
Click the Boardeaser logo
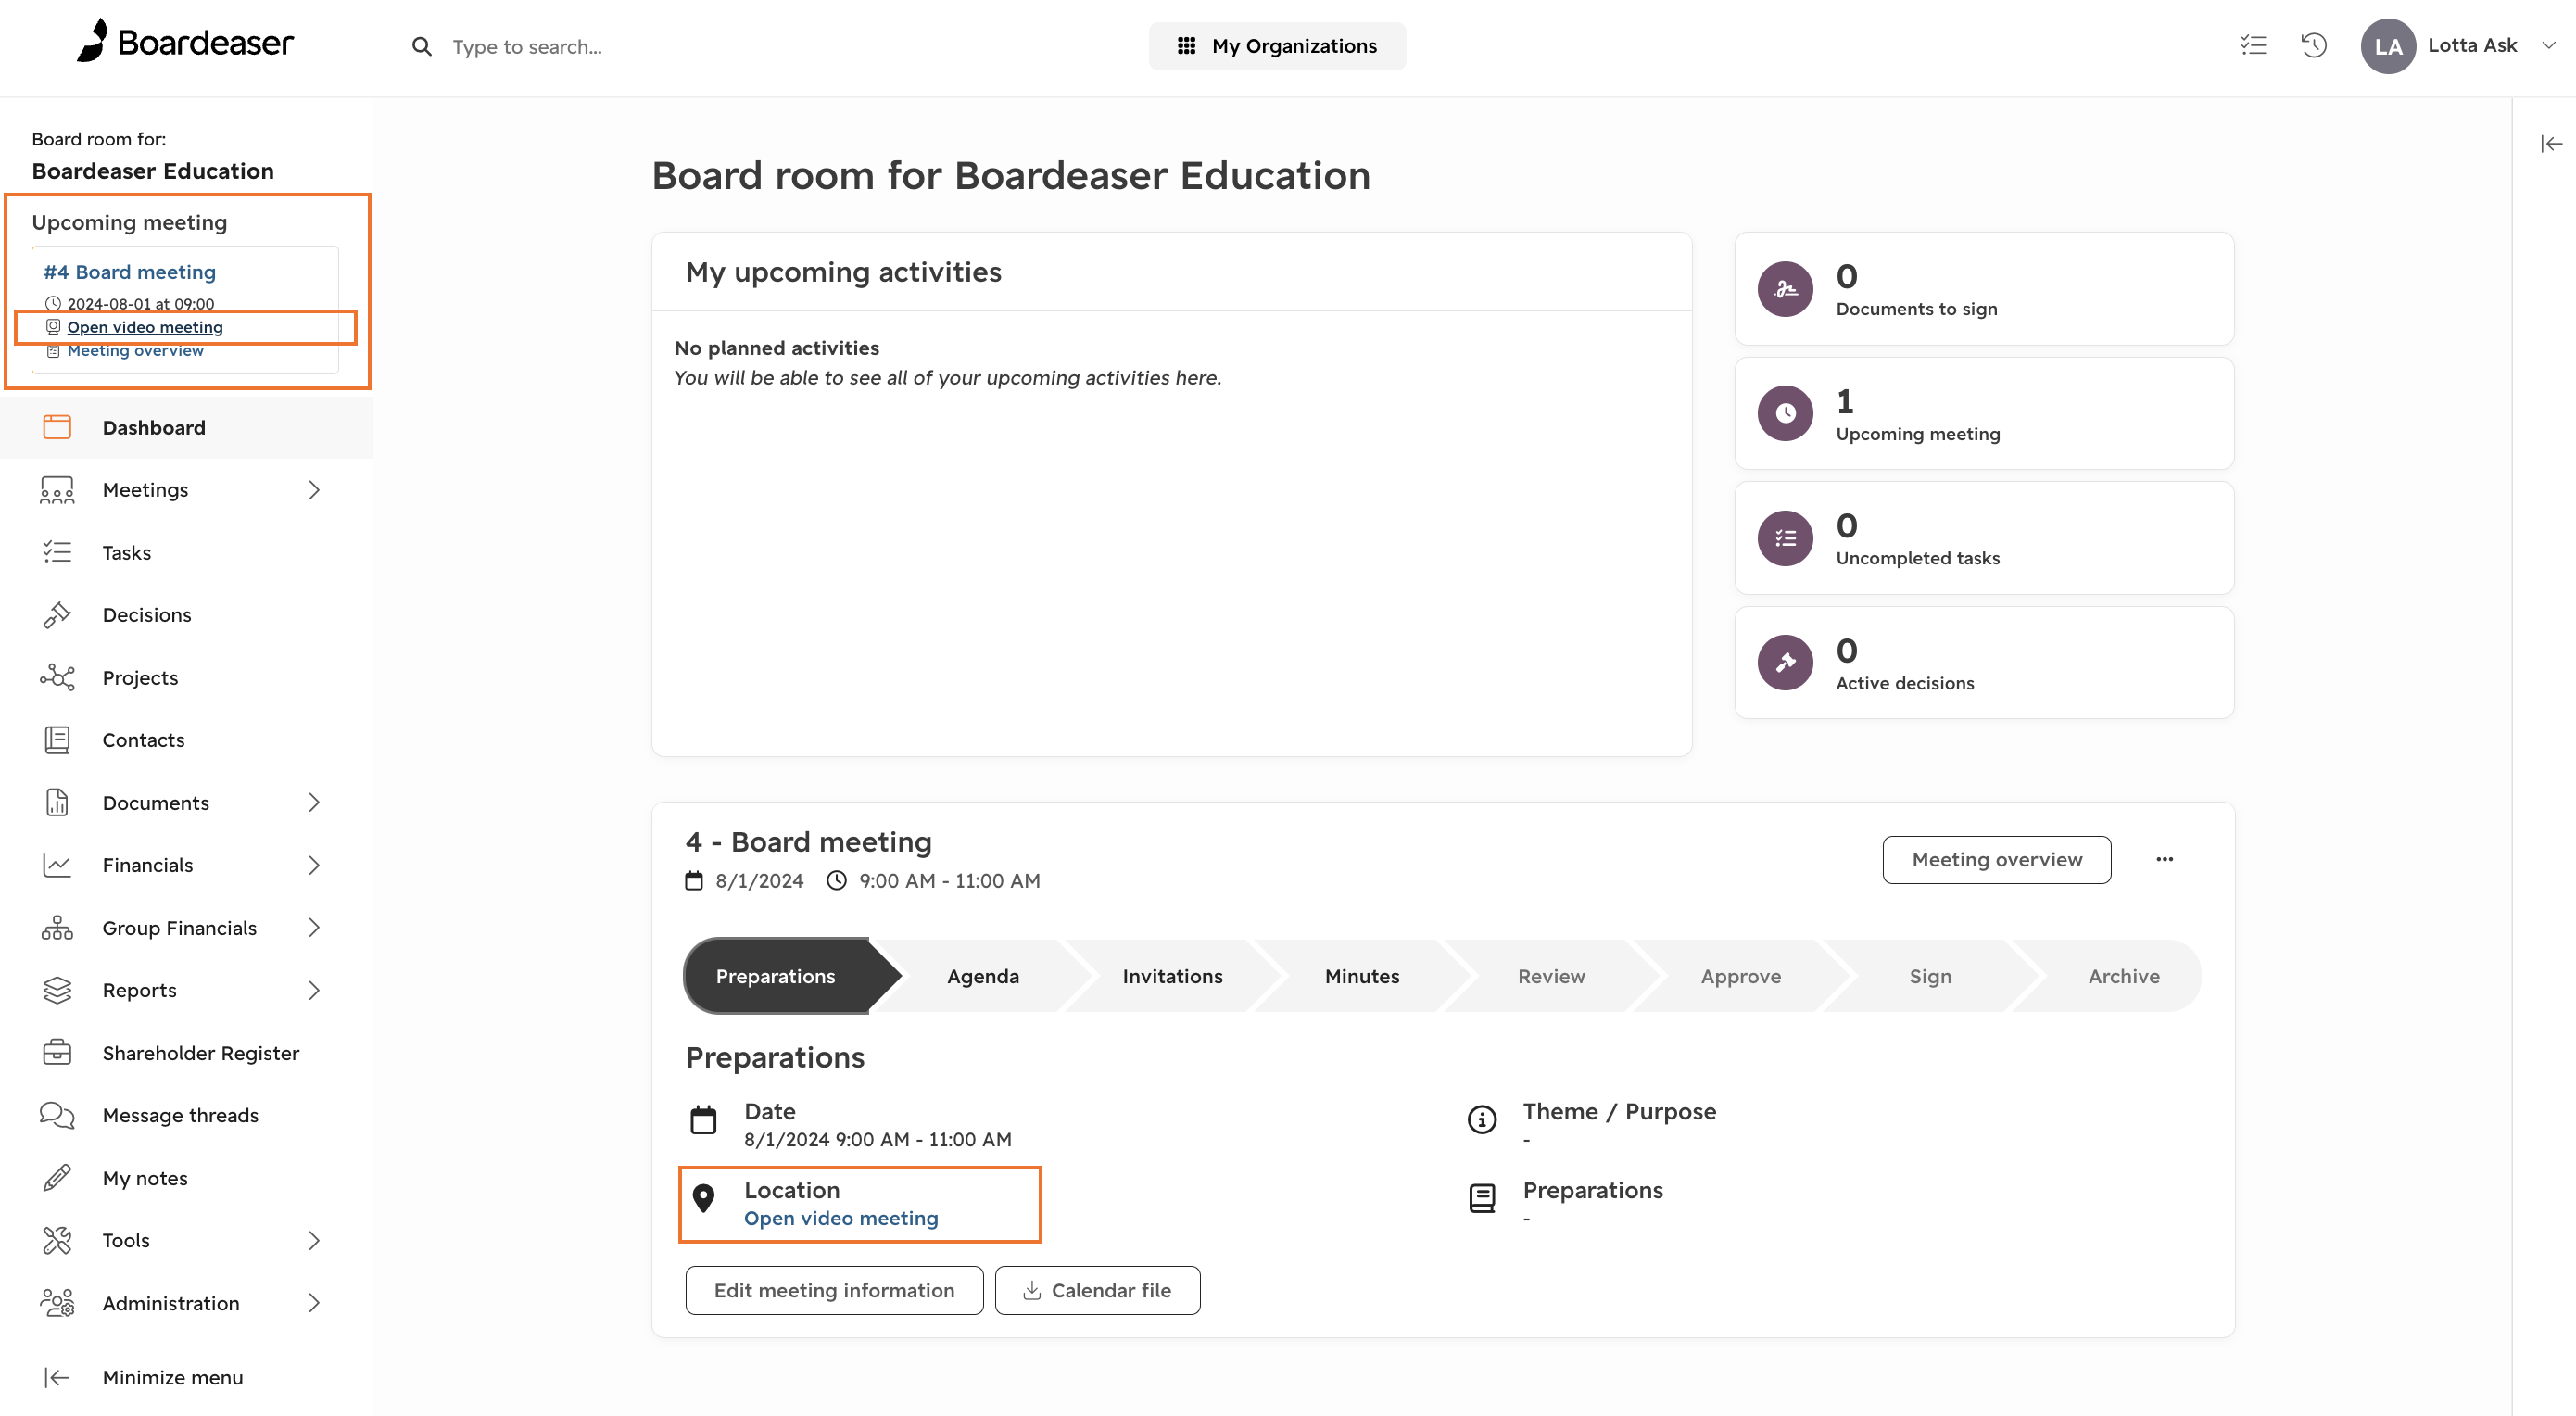coord(185,42)
